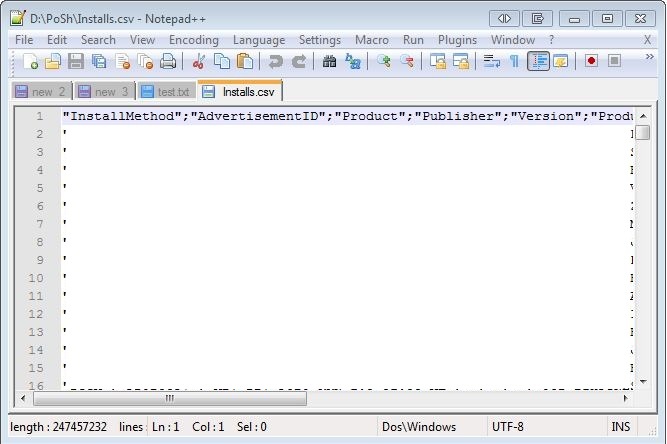
Task: Open the Edit menu
Action: [57, 40]
